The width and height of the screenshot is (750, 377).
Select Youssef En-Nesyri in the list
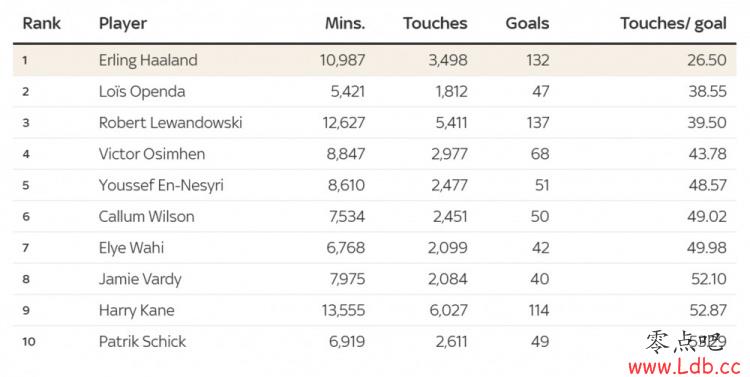point(161,186)
